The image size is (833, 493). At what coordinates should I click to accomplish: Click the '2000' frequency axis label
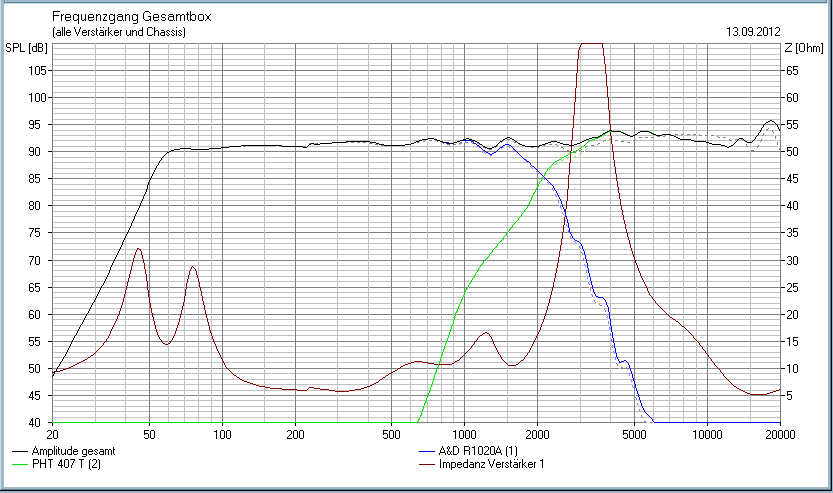point(537,435)
